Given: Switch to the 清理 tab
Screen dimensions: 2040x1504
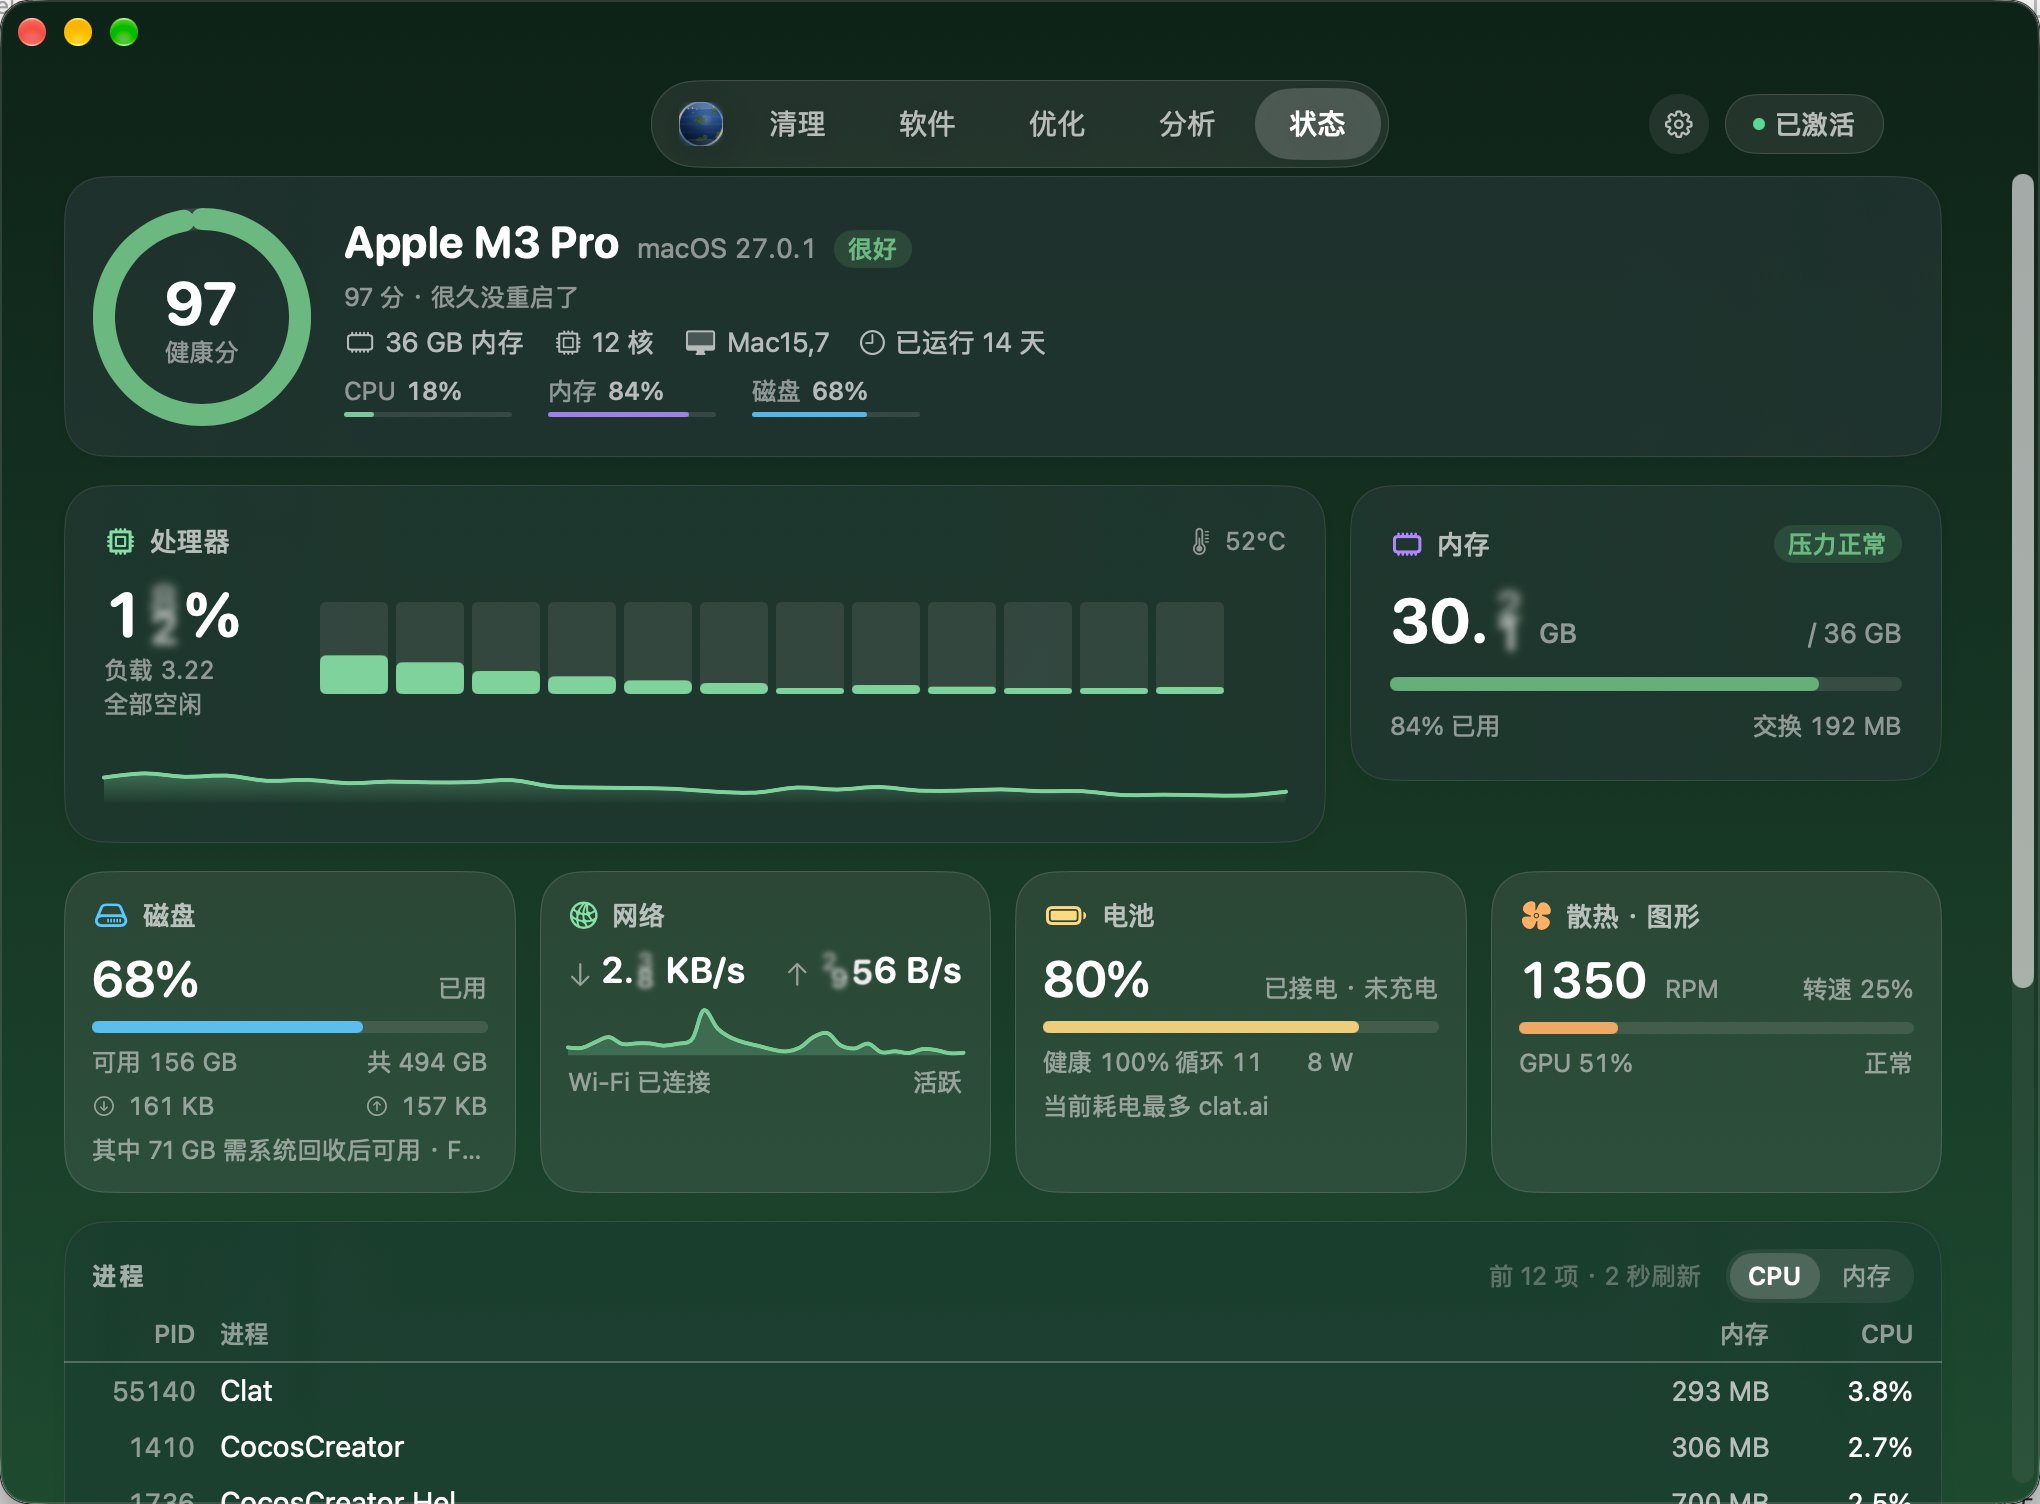Looking at the screenshot, I should (797, 124).
